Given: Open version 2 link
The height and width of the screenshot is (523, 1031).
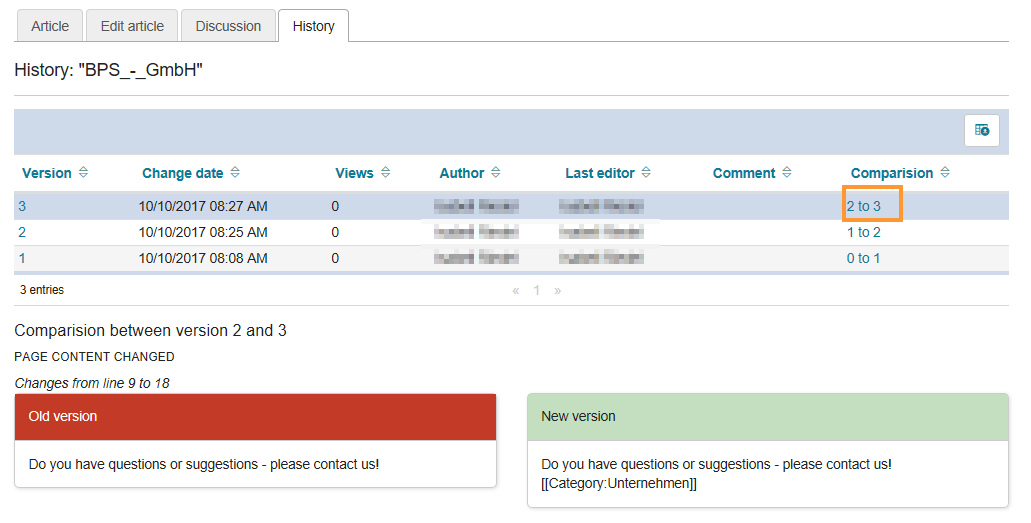Looking at the screenshot, I should click(22, 232).
